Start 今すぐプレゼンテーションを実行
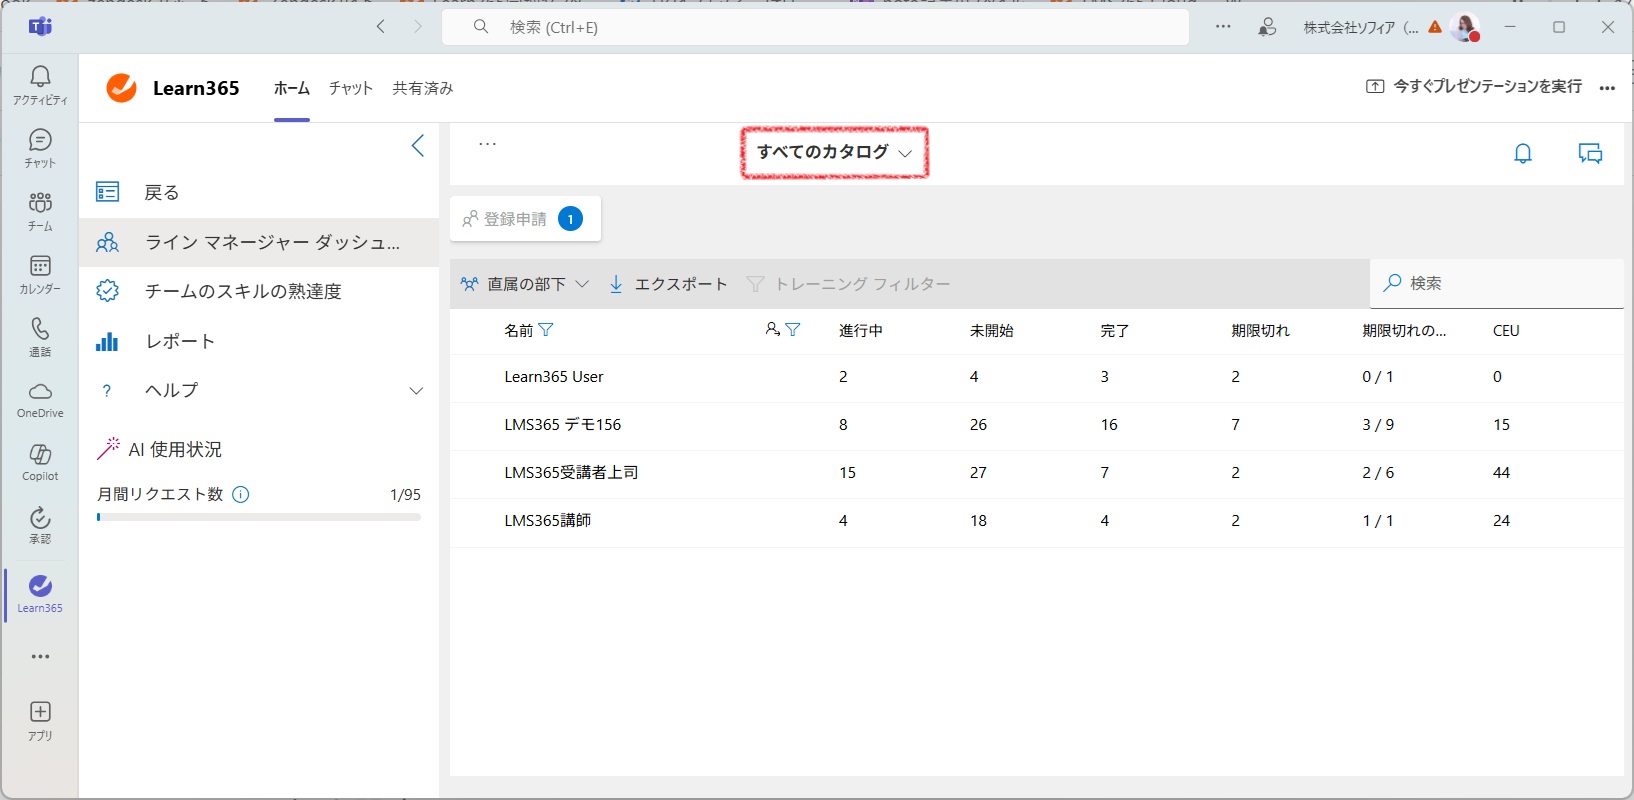Screen dimensions: 1634x800 click(x=1474, y=87)
